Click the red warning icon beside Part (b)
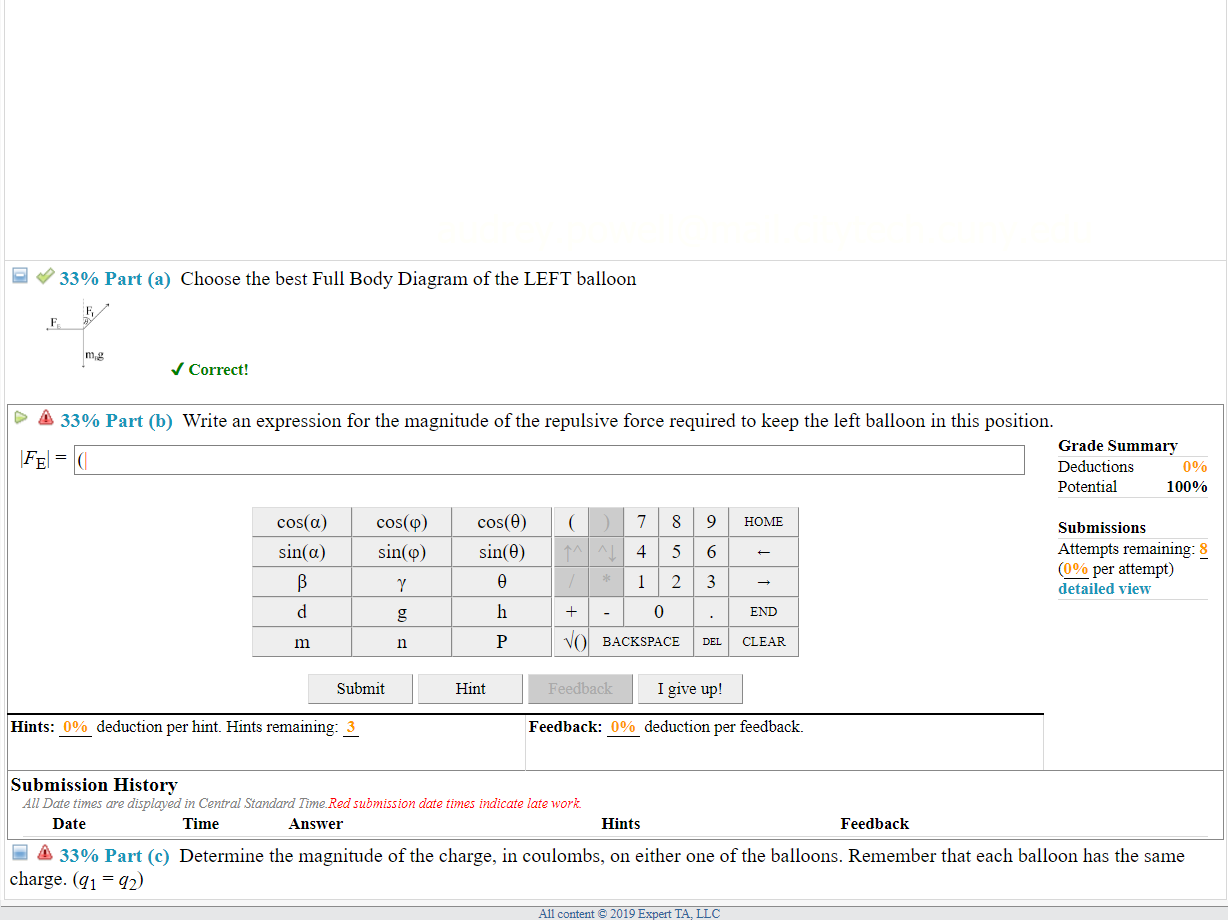The height and width of the screenshot is (920, 1228). coord(46,417)
